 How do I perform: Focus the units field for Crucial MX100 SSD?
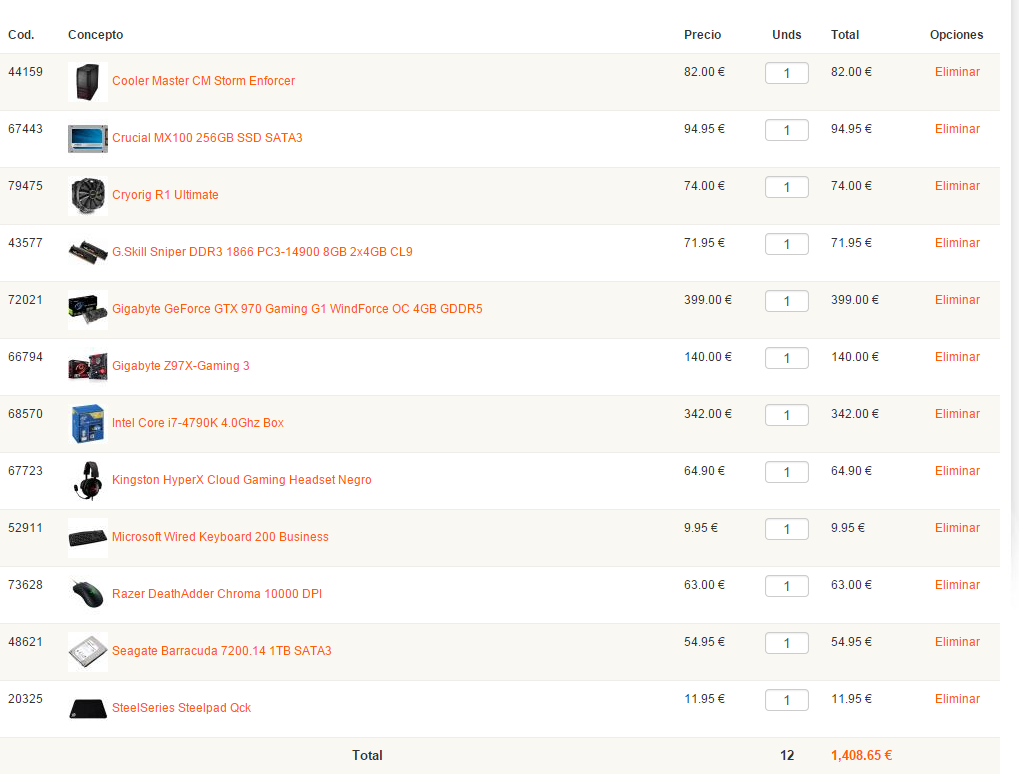tap(786, 131)
